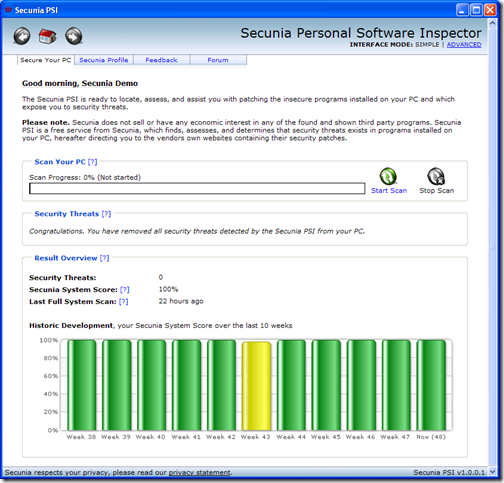Open help for Scan Your PC [?]
This screenshot has height=483, width=504.
pos(92,162)
